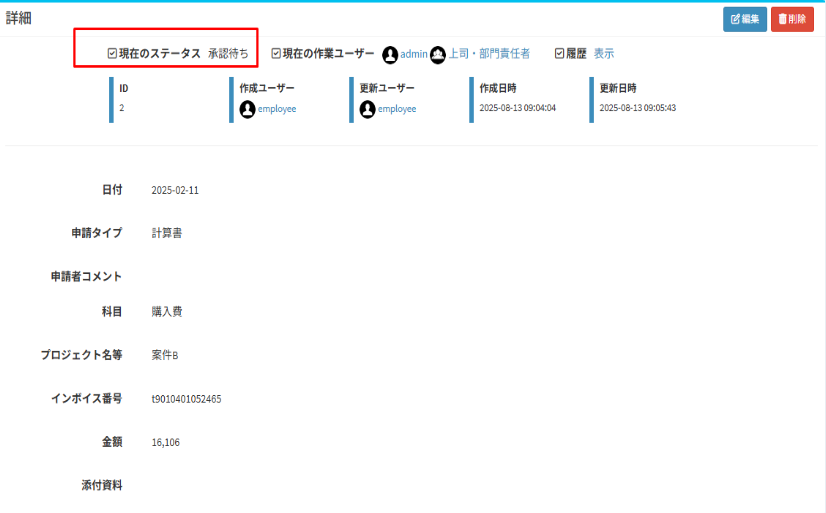Click the ID value 2
This screenshot has width=826, height=513.
(x=122, y=108)
